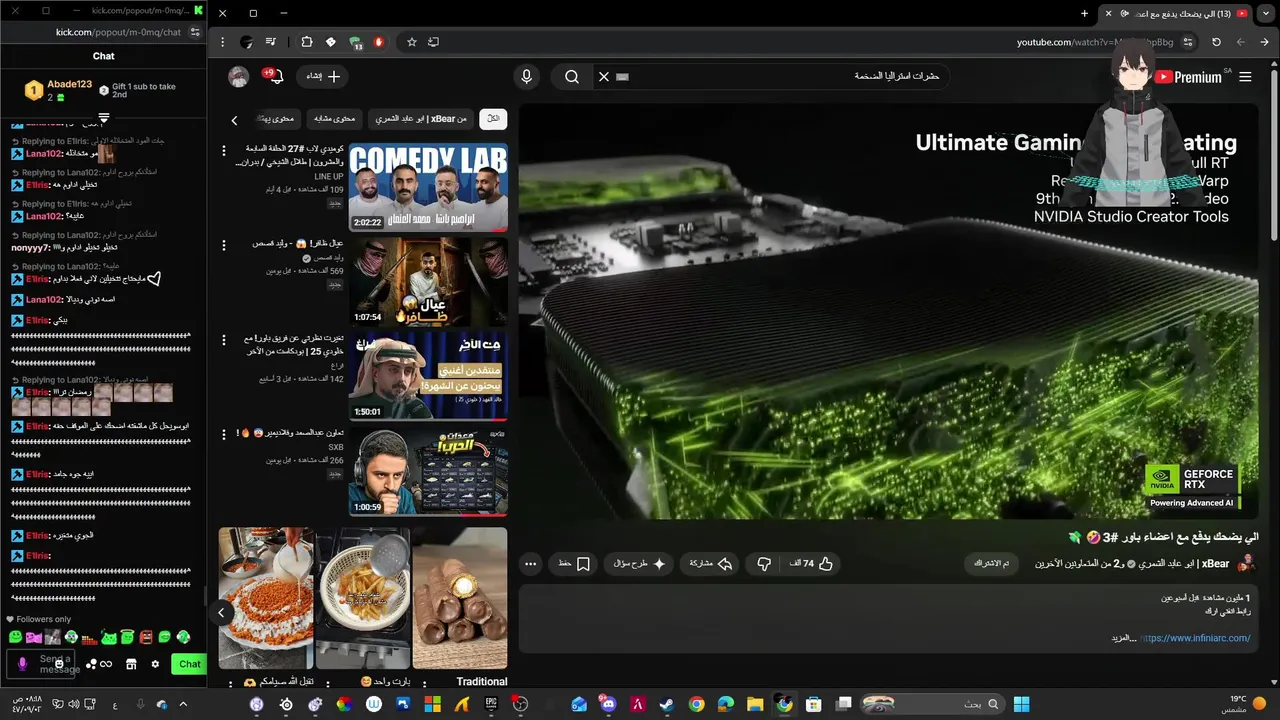Screen dimensions: 1280x720
Task: Open the Kick chat shop icon
Action: 131,664
